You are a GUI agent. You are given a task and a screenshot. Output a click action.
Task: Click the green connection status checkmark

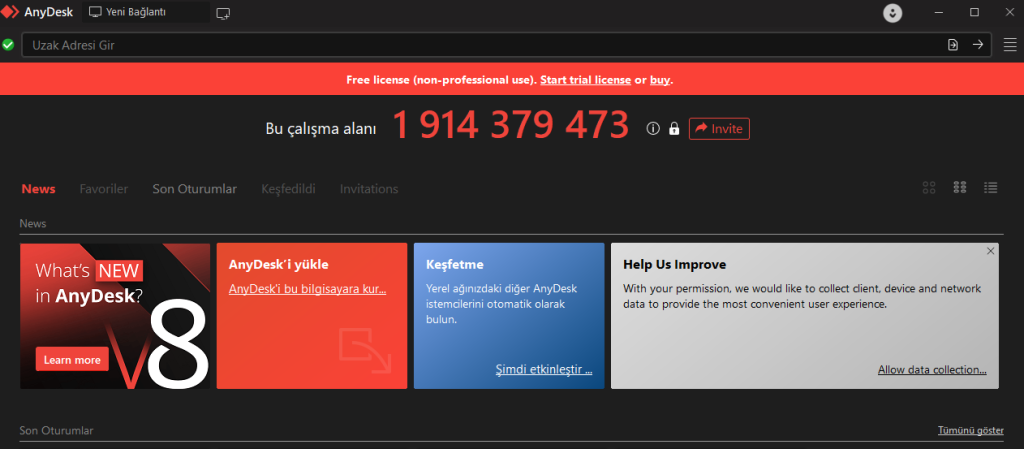(8, 44)
